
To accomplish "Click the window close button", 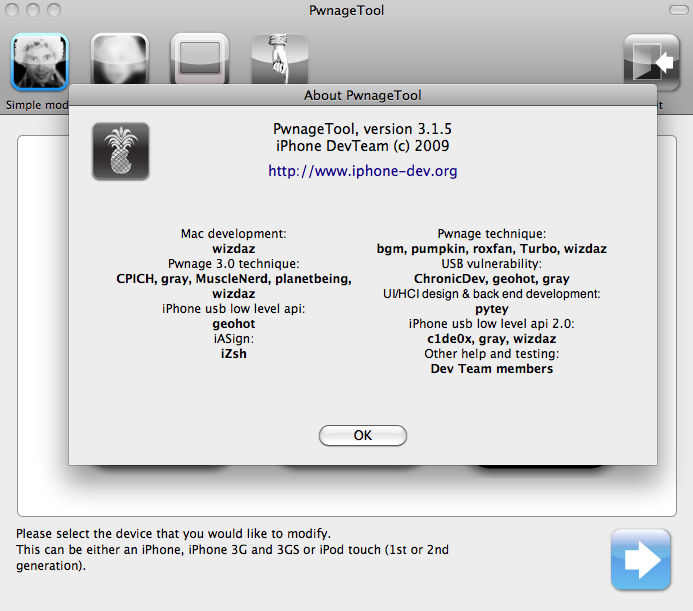I will coord(12,10).
